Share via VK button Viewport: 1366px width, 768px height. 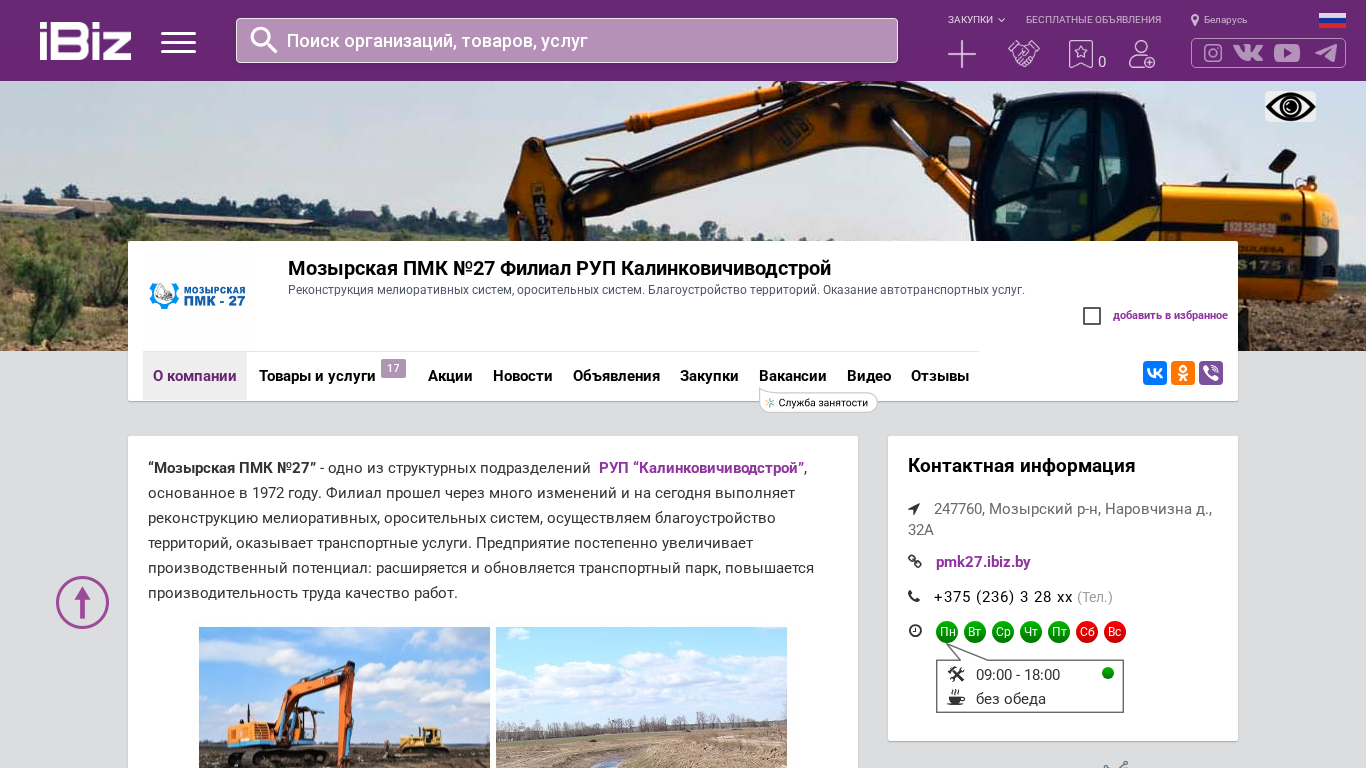click(x=1155, y=373)
